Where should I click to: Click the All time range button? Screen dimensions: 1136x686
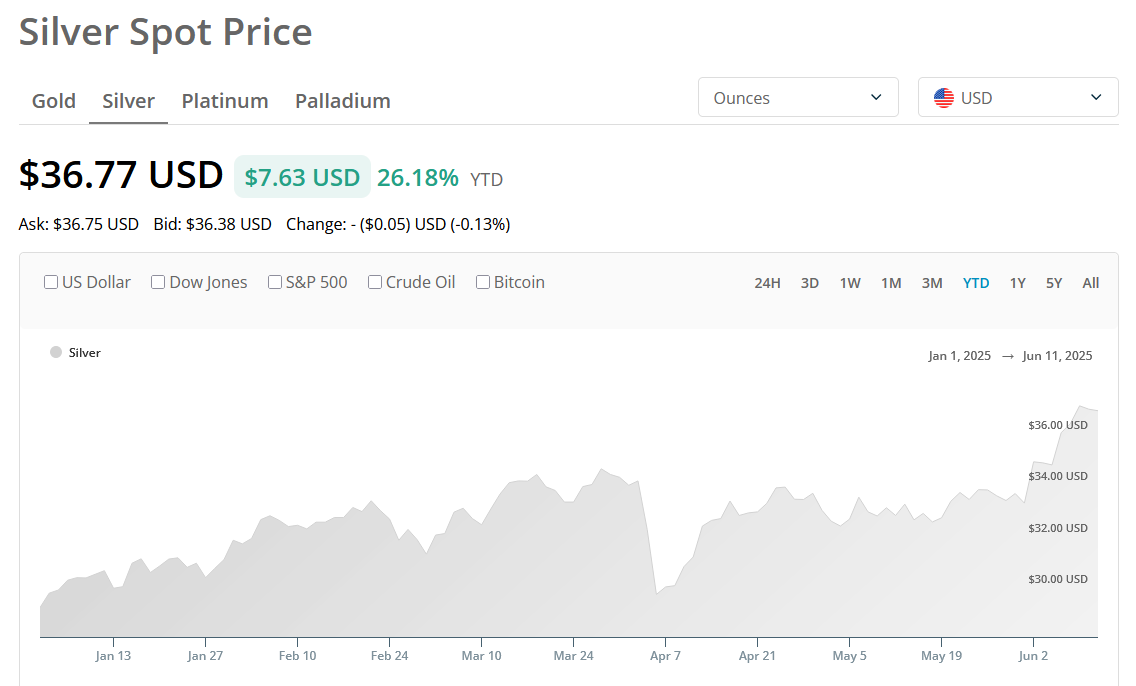point(1090,283)
